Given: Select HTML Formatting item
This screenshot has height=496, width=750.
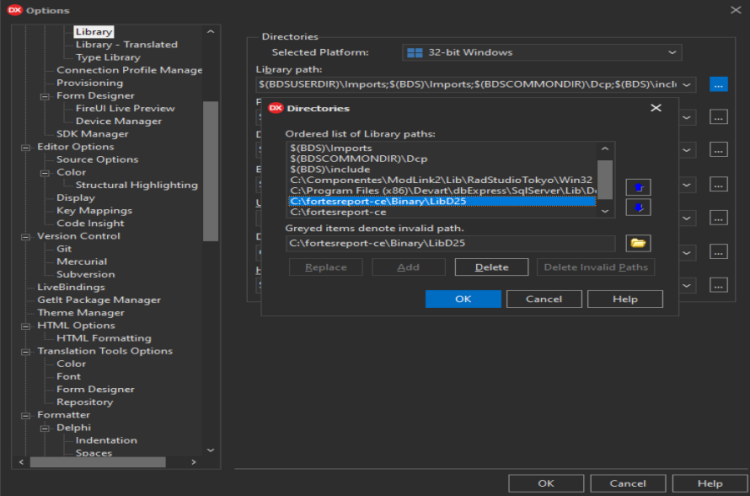Looking at the screenshot, I should click(103, 338).
